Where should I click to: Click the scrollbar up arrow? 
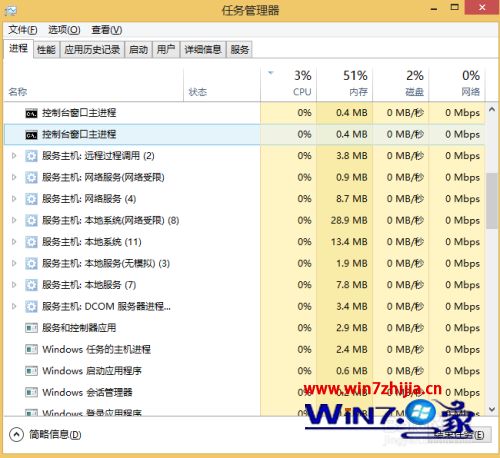(492, 109)
